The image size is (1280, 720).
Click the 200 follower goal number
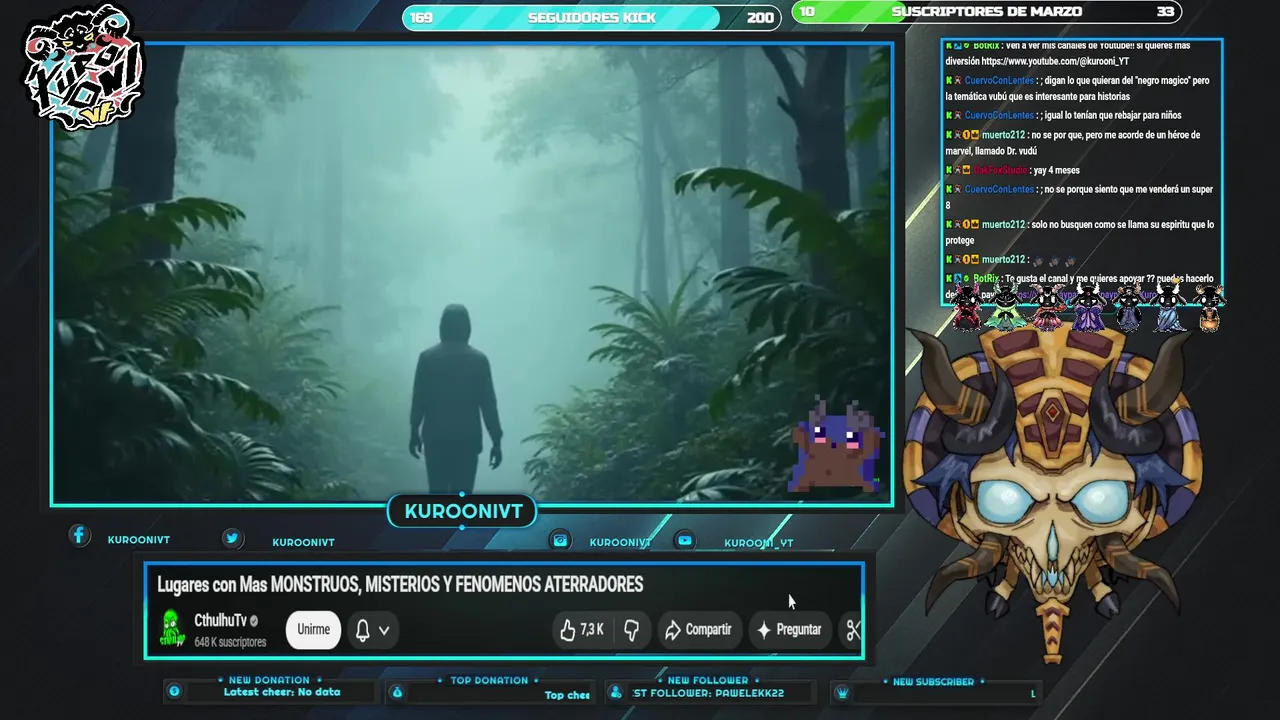(x=760, y=17)
